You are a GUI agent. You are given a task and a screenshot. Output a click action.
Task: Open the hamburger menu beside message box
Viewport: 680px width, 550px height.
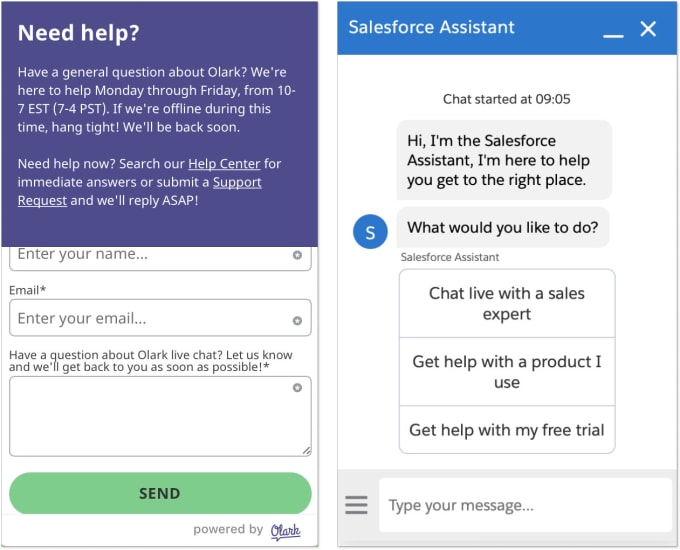pyautogui.click(x=356, y=505)
